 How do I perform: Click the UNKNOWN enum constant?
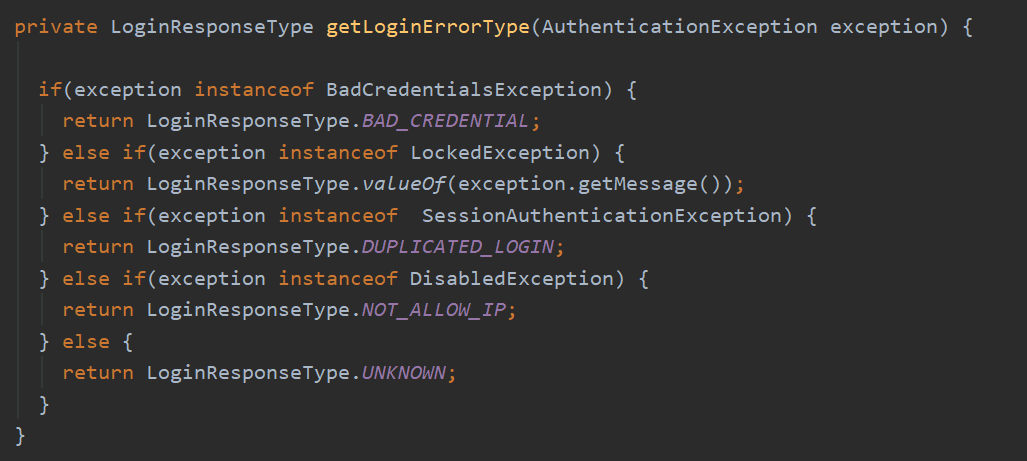[x=403, y=372]
